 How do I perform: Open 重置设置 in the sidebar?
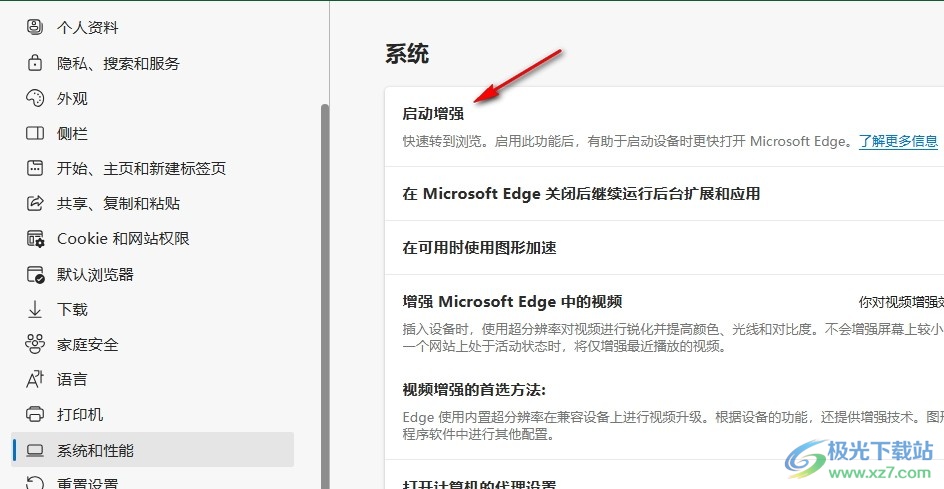(x=87, y=483)
